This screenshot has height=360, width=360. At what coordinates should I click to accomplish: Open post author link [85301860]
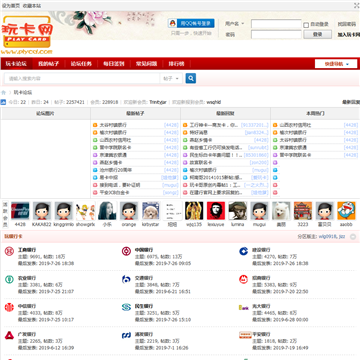[x=256, y=155]
